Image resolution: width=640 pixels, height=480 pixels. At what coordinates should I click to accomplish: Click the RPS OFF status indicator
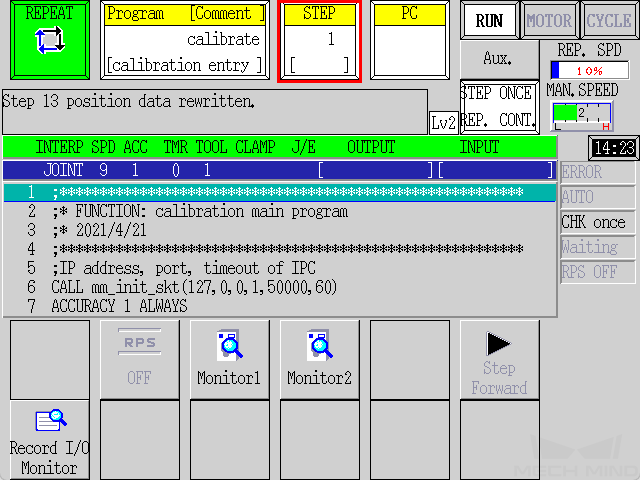597,272
